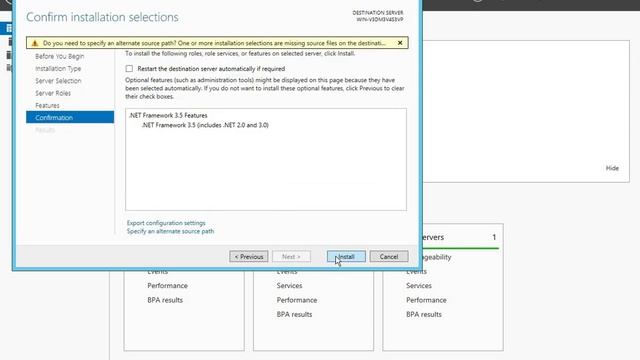Select .NET Framework 3.5 Features entry
640x360 pixels.
tap(168, 116)
